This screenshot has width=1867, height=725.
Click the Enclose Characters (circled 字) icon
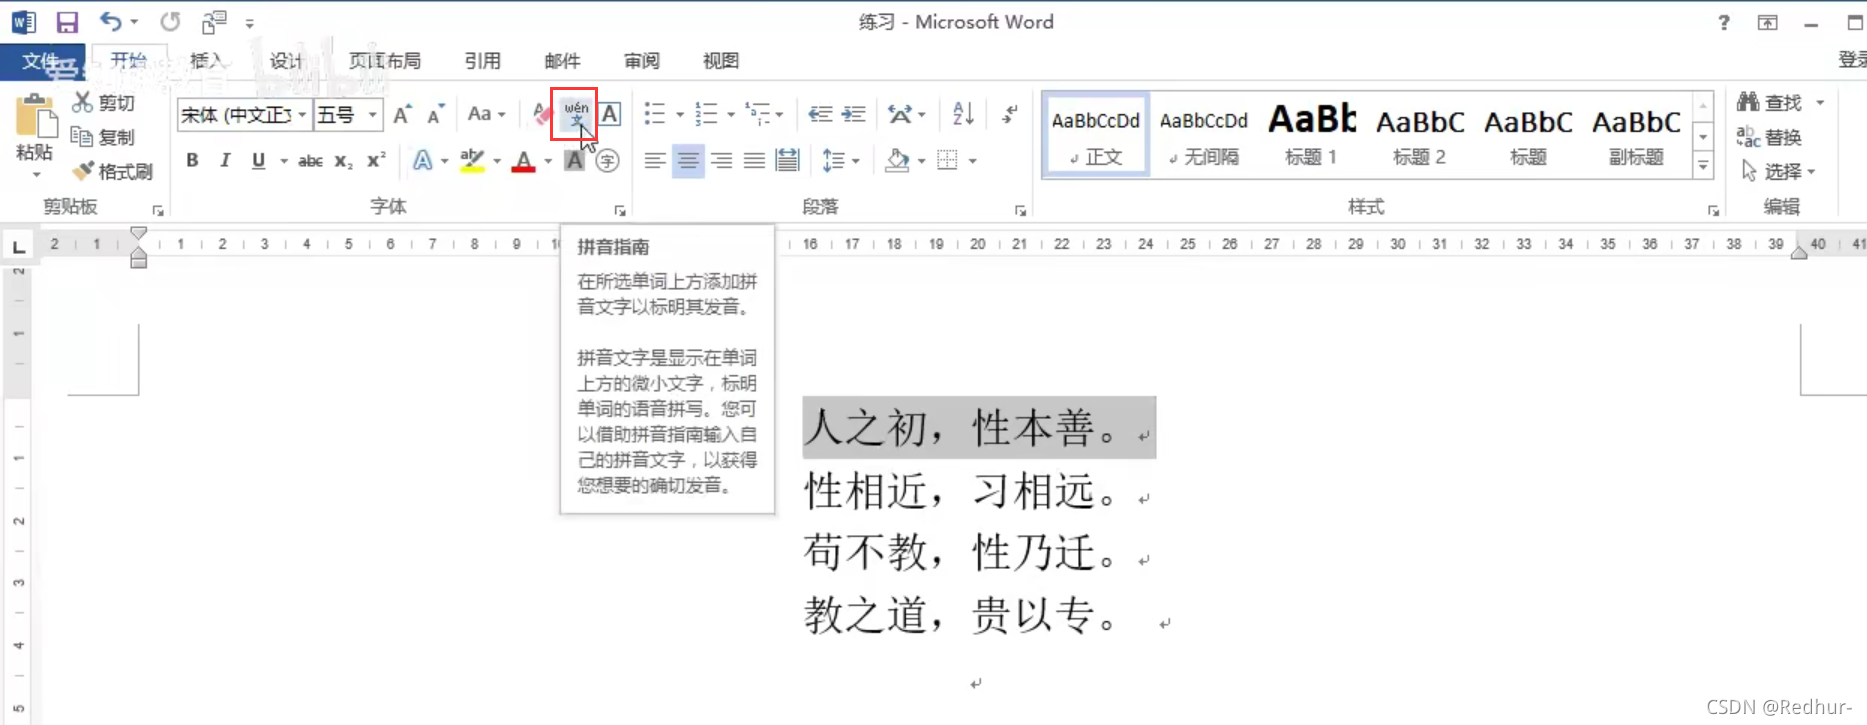click(607, 160)
